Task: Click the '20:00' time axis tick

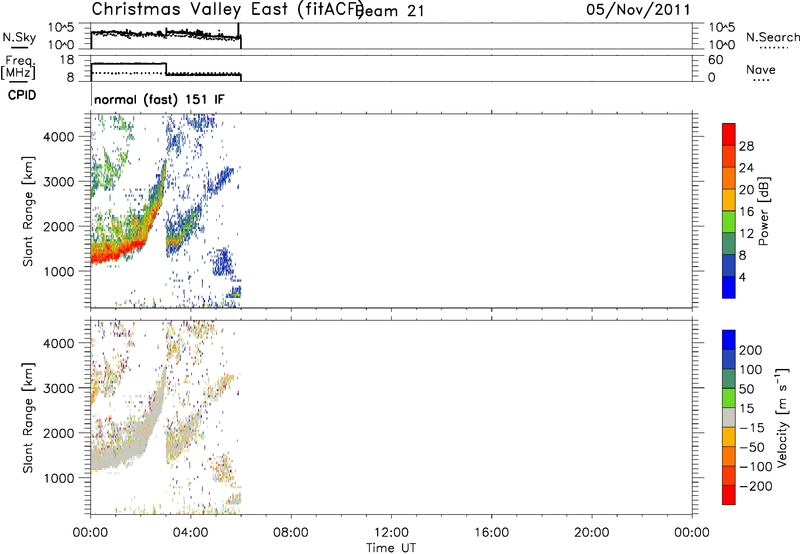Action: pos(592,533)
